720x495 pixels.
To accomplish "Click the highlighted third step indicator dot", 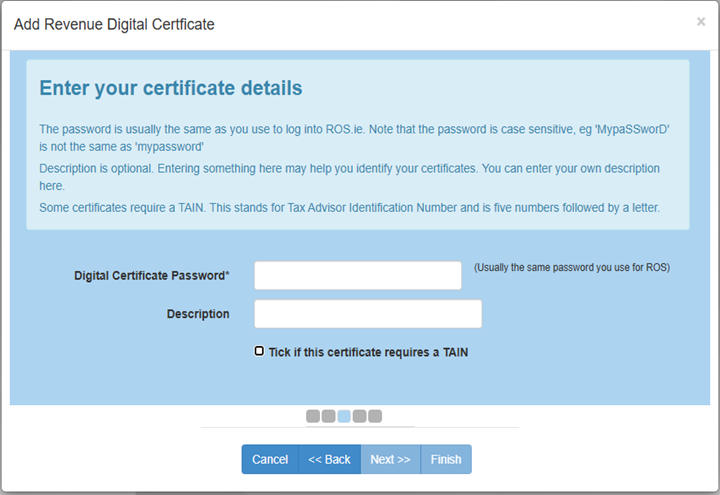I will (344, 416).
